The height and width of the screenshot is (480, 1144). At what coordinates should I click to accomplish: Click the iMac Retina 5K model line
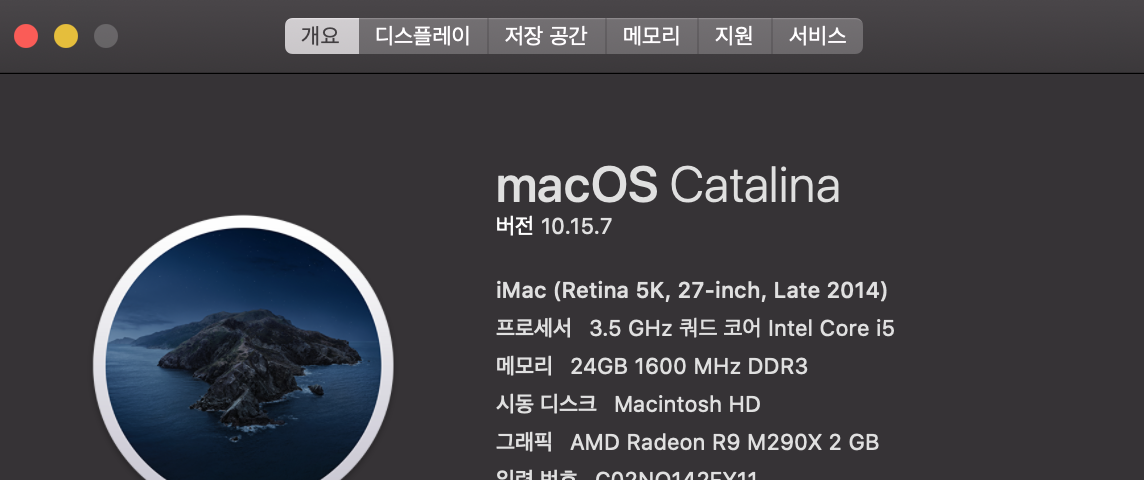click(x=691, y=291)
